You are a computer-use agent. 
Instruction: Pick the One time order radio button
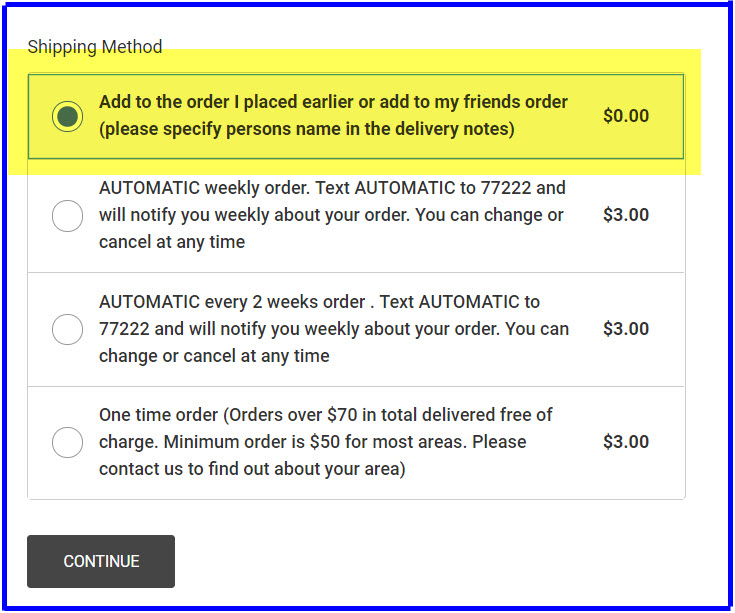point(67,442)
